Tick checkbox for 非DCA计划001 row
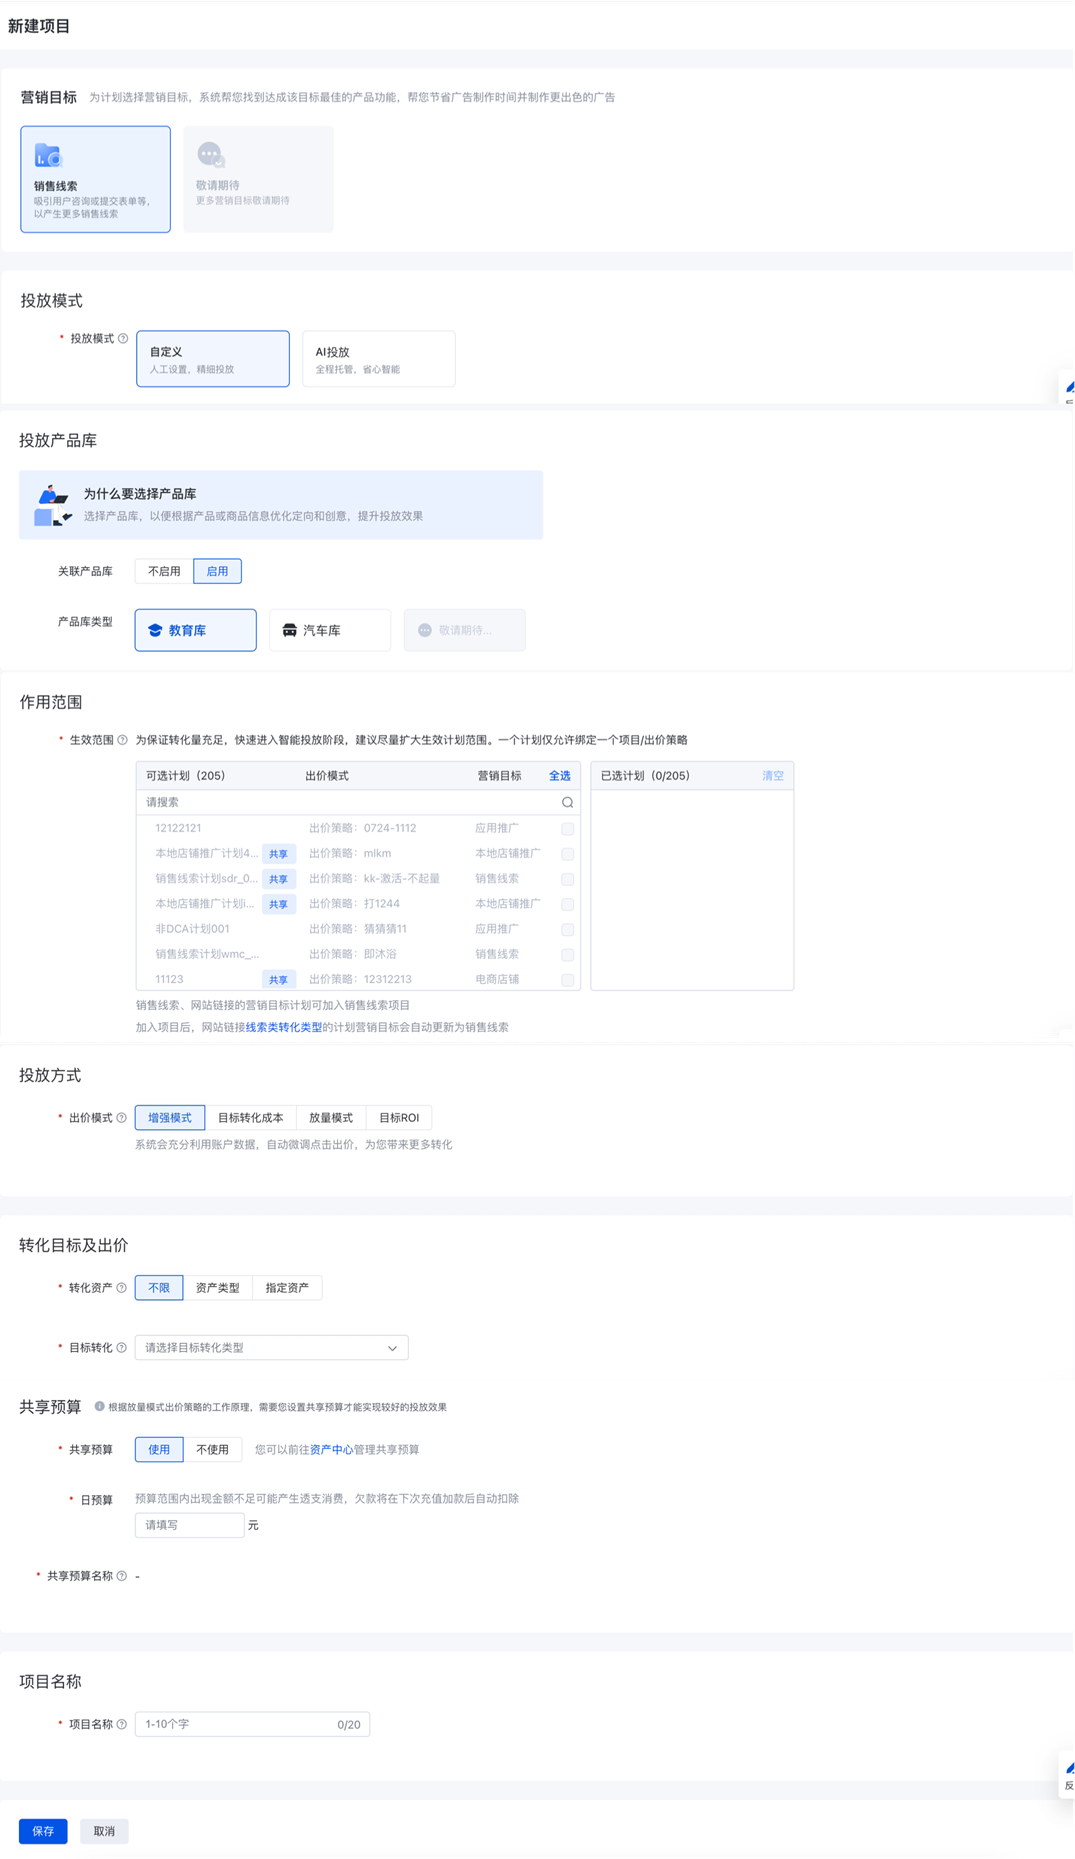 [x=567, y=929]
